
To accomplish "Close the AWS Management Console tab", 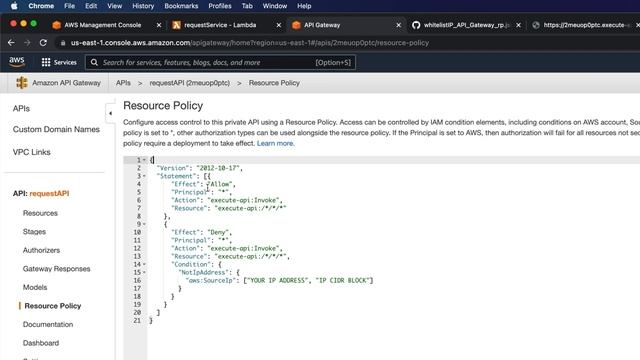I will pos(159,25).
